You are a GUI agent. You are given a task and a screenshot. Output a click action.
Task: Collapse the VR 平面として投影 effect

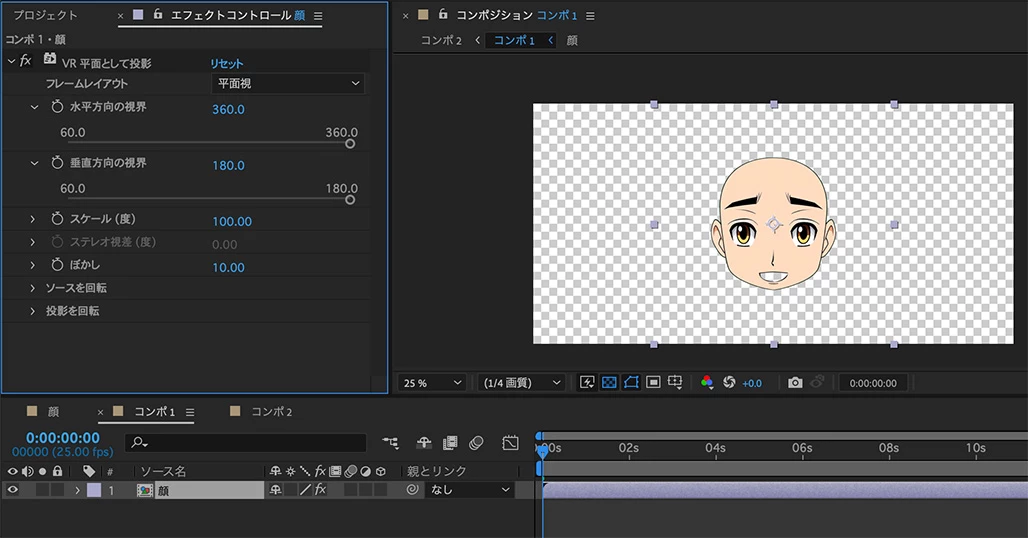[11, 61]
